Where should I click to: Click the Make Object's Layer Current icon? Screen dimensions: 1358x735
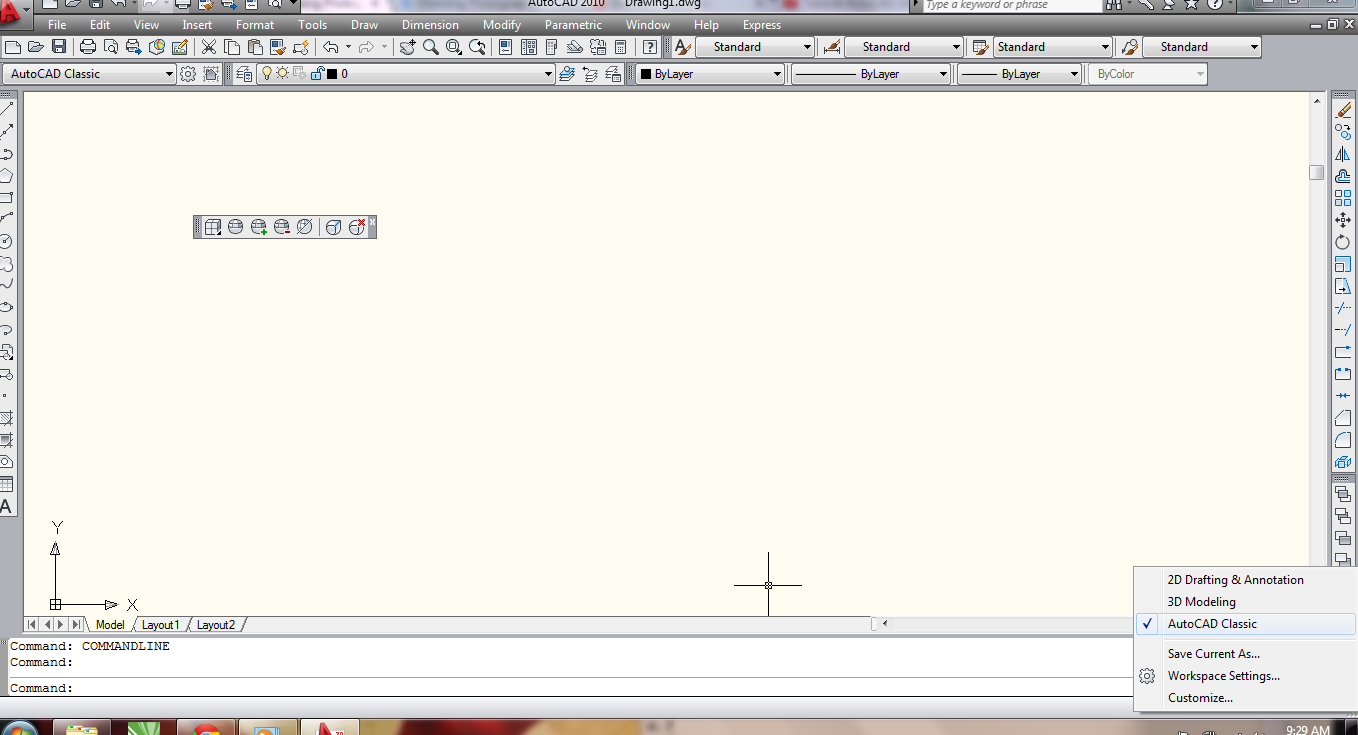567,74
